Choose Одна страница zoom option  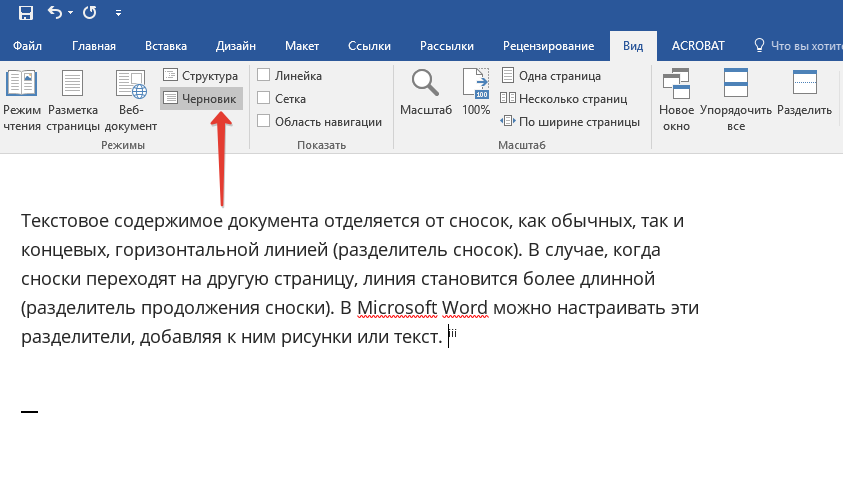551,76
